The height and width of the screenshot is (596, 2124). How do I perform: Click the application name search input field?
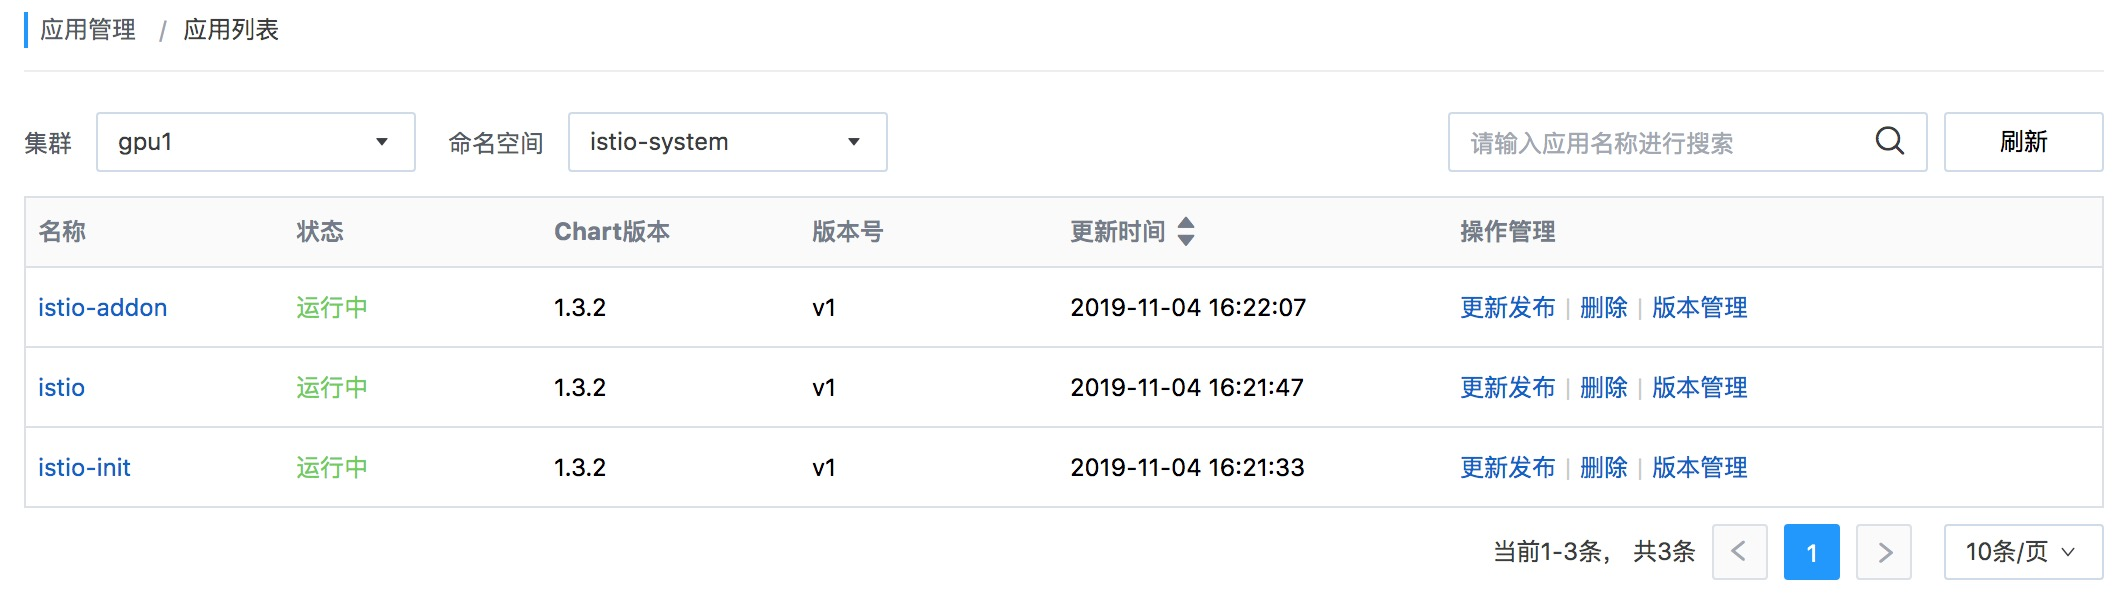[x=1650, y=142]
